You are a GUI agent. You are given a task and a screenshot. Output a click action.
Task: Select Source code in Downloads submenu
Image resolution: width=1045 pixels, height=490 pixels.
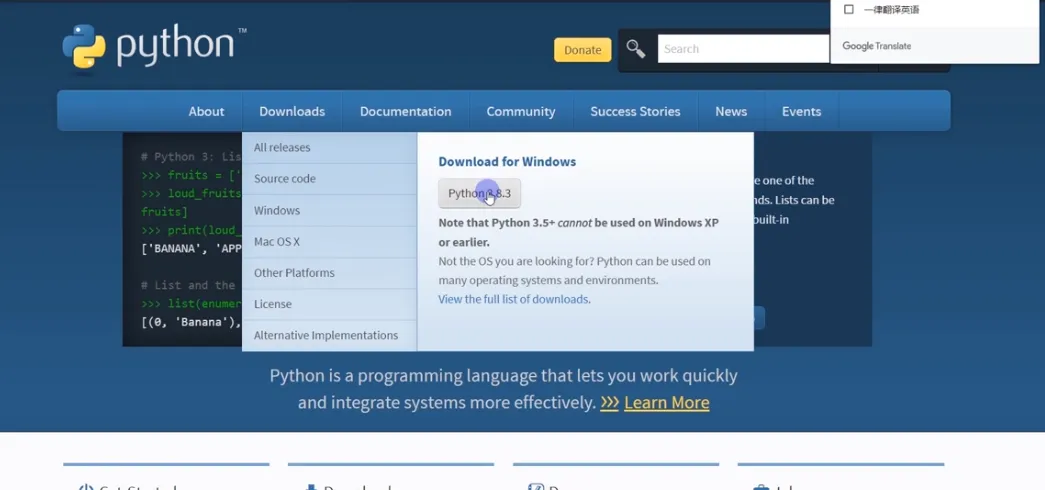click(329, 179)
